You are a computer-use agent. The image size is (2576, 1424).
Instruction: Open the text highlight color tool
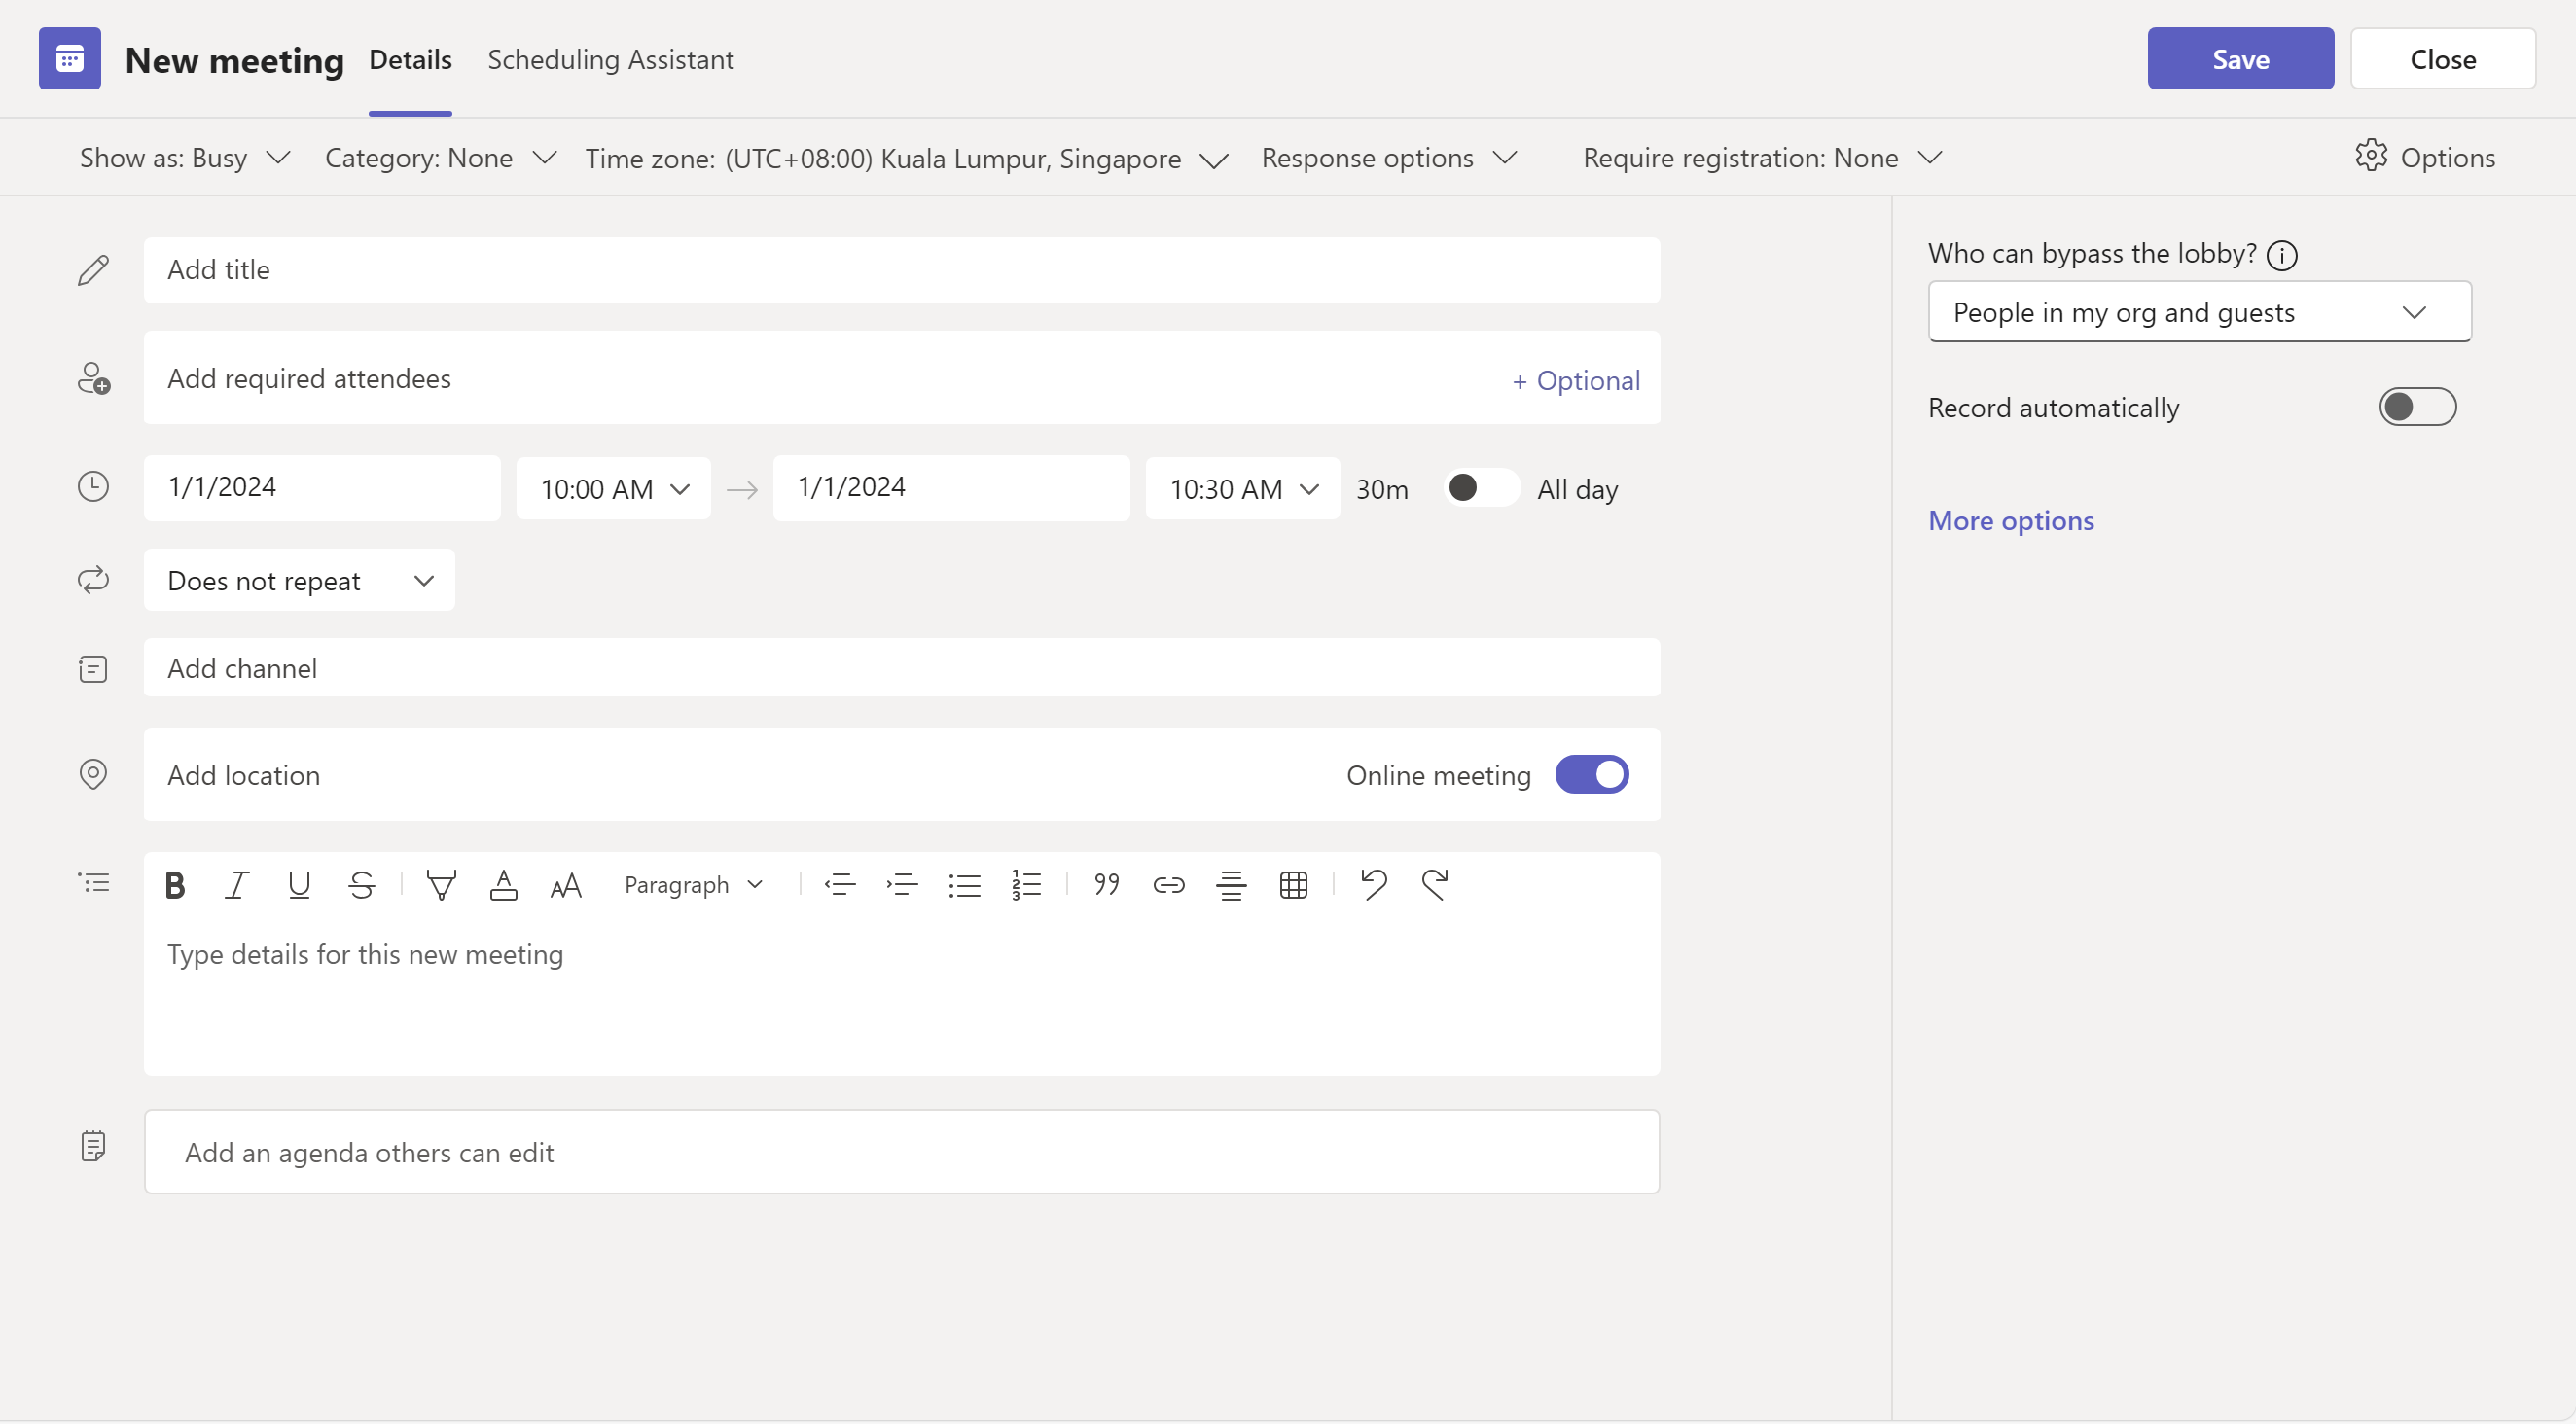441,885
